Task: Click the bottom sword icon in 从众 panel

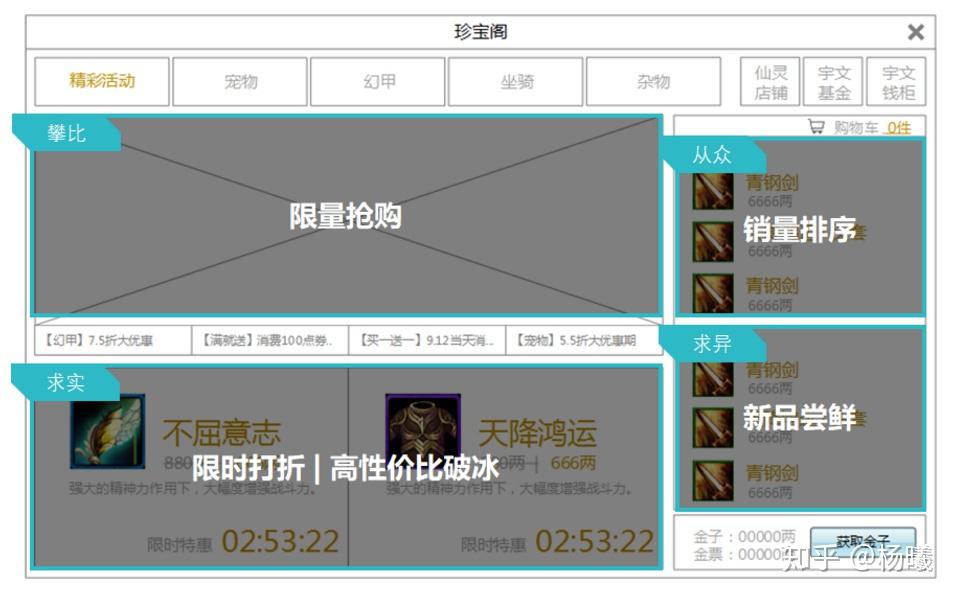Action: click(x=713, y=293)
